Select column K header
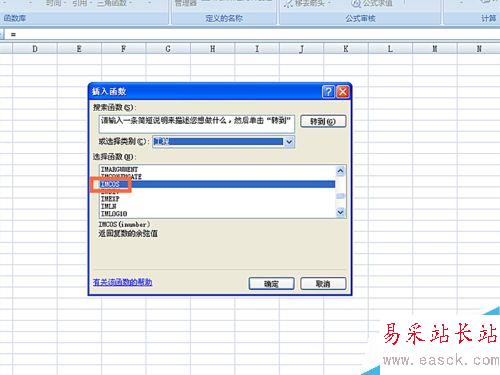 click(346, 49)
